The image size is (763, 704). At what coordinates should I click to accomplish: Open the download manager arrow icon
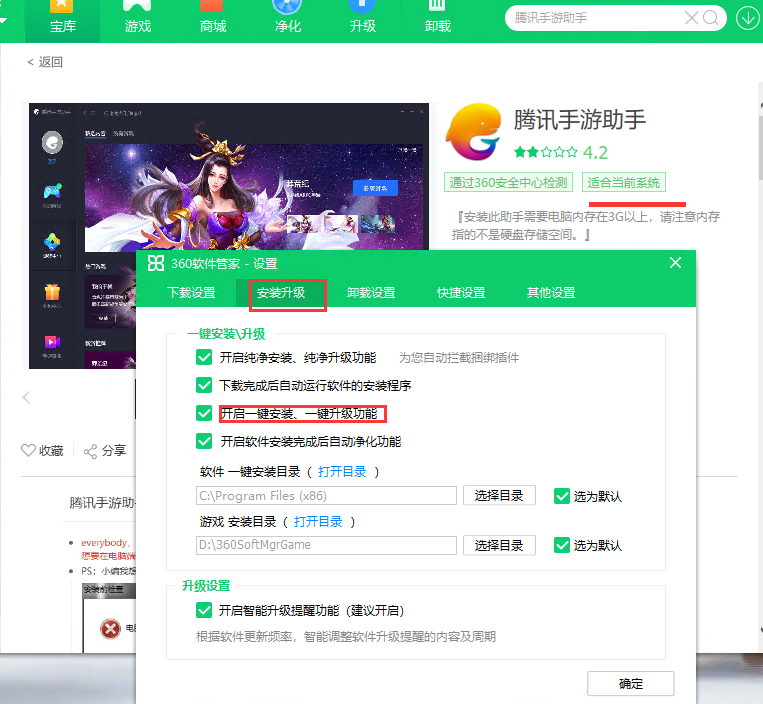(747, 18)
